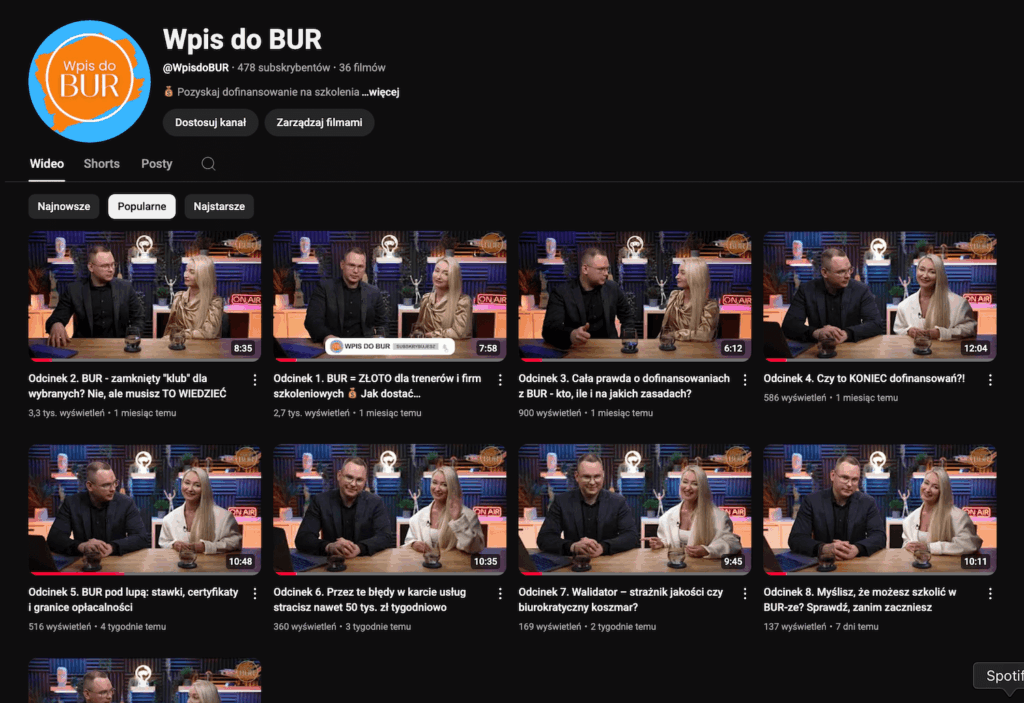The image size is (1024, 703).
Task: Click '900 wyświetleń' under Odcinek 3
Action: pos(549,413)
